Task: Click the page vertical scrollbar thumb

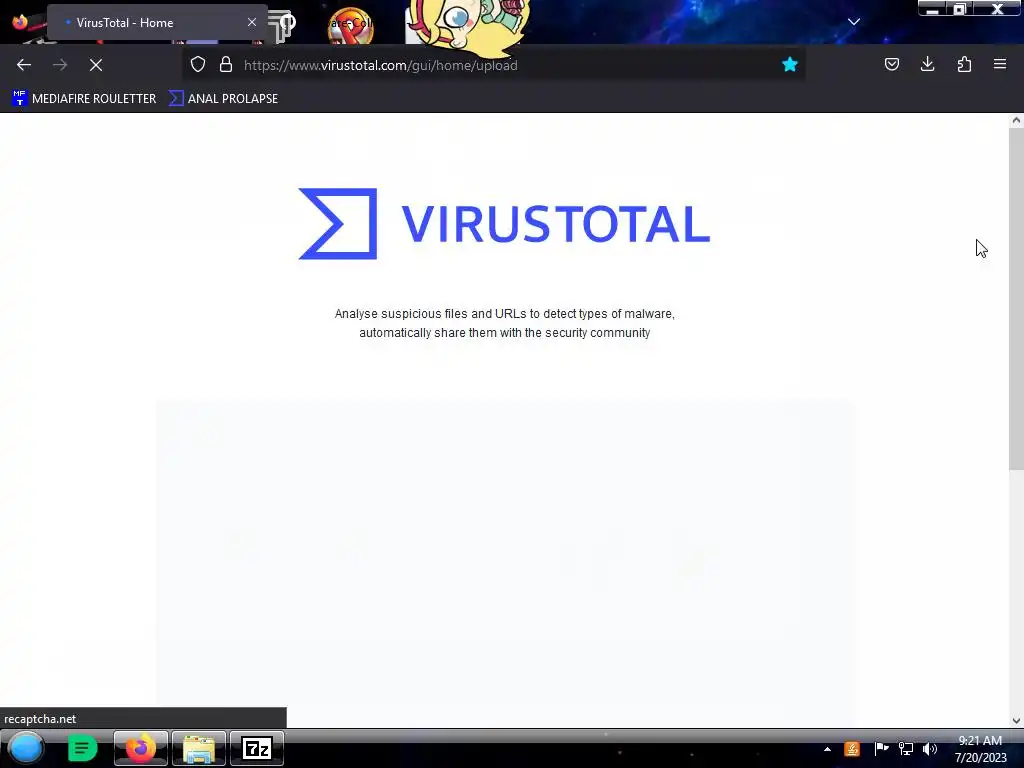Action: pos(1016,298)
